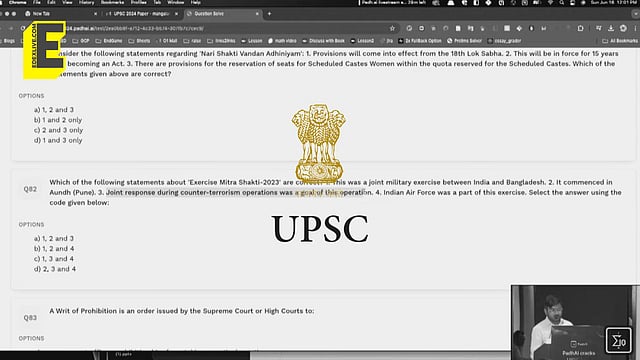Viewport: 640px width, 360px height.
Task: Open the Help menu
Action: (196, 2)
